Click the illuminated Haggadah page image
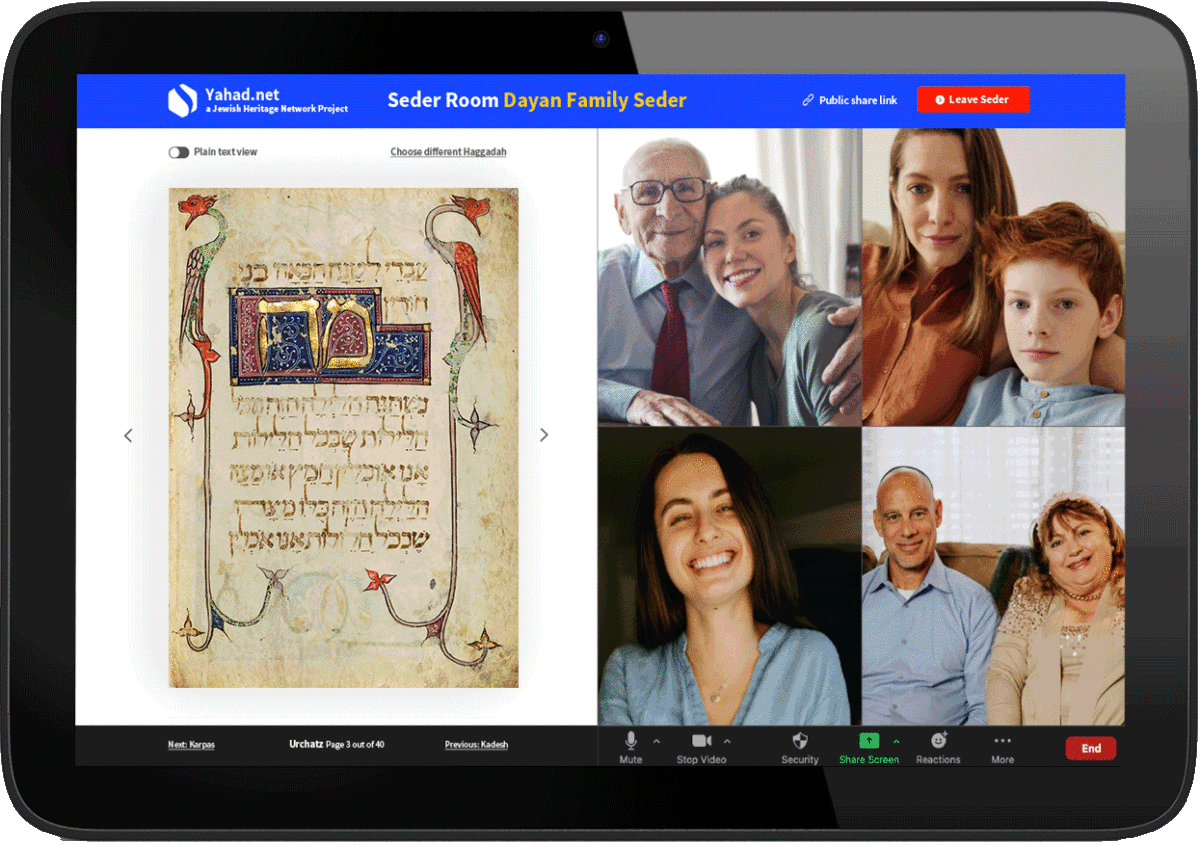The width and height of the screenshot is (1200, 845). pos(343,437)
